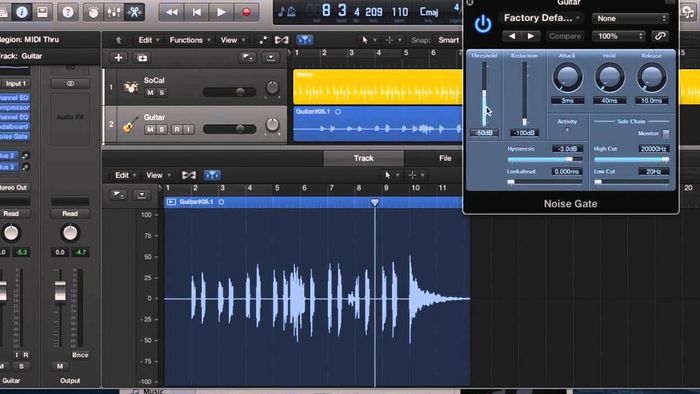Screen dimensions: 700x394
Task: Toggle Flex icon in tracks toolbar
Action: click(281, 40)
